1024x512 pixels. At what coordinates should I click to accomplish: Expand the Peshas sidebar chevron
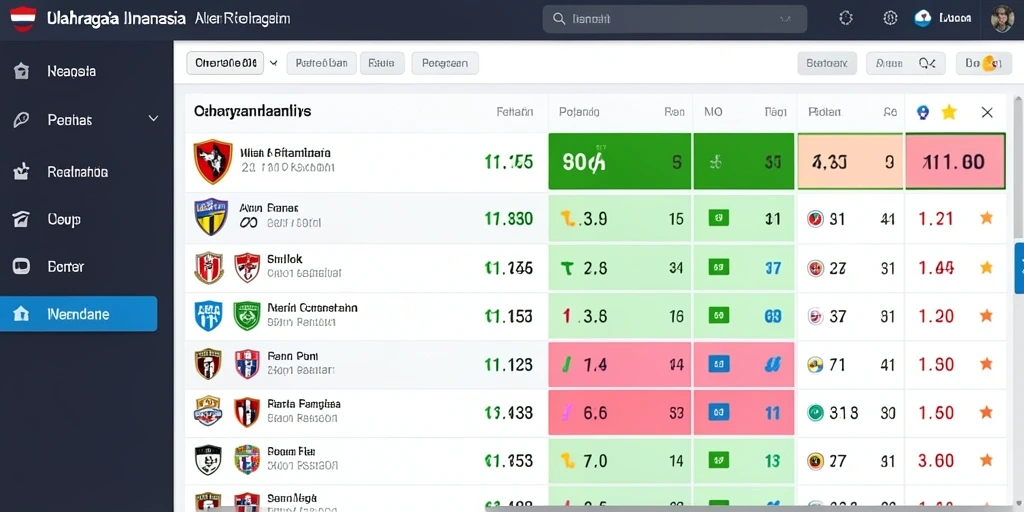click(x=153, y=119)
